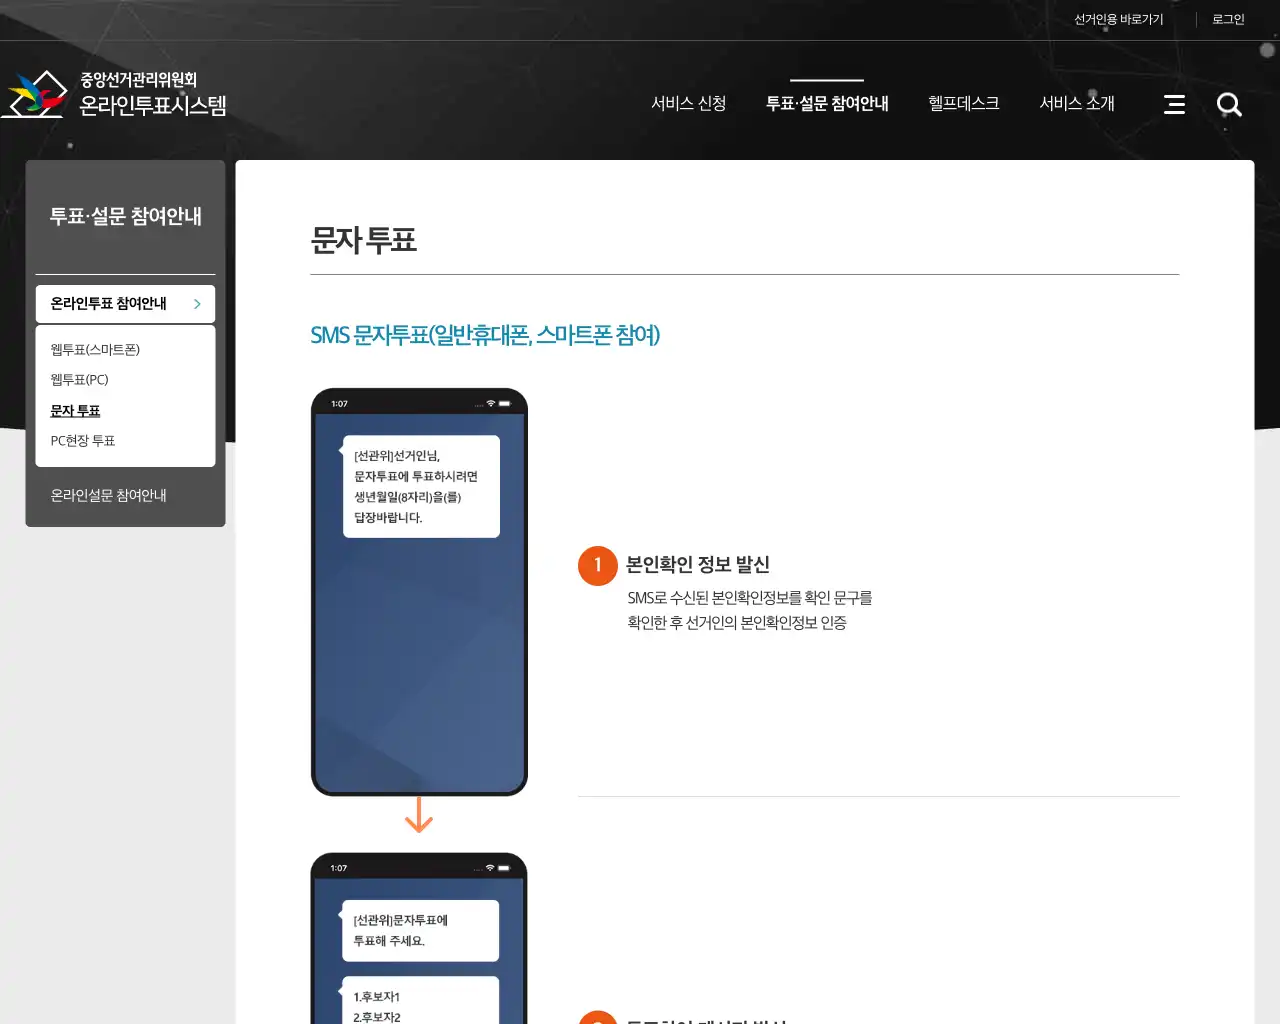Expand the 투표·설문 참여안내 sidebar header
This screenshot has width=1280, height=1024.
pyautogui.click(x=126, y=216)
